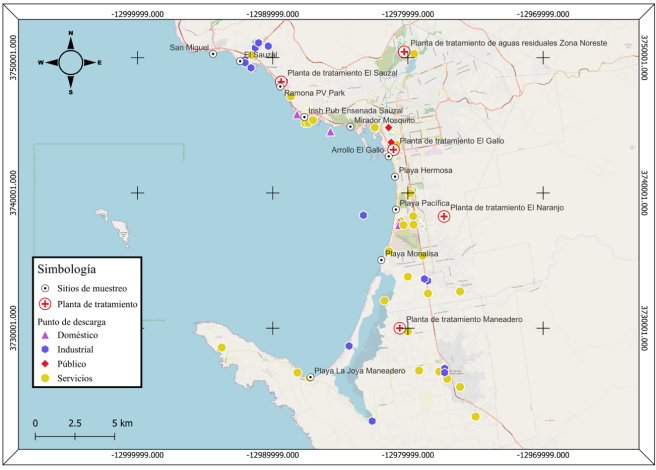The width and height of the screenshot is (656, 470).
Task: Click the Maneadero treatment plant marker
Action: 400,328
